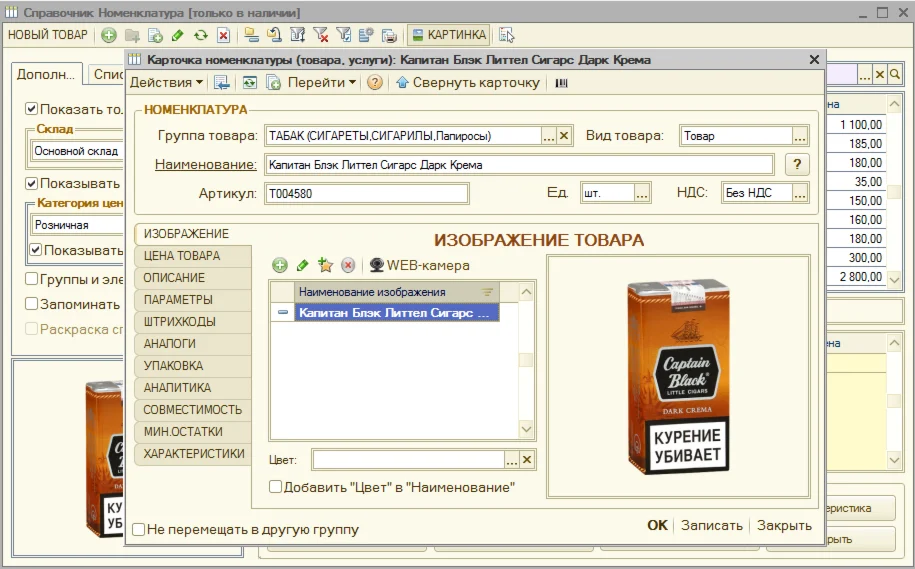The image size is (915, 569).
Task: Click the green add-item icon in main toolbar
Action: (x=109, y=35)
